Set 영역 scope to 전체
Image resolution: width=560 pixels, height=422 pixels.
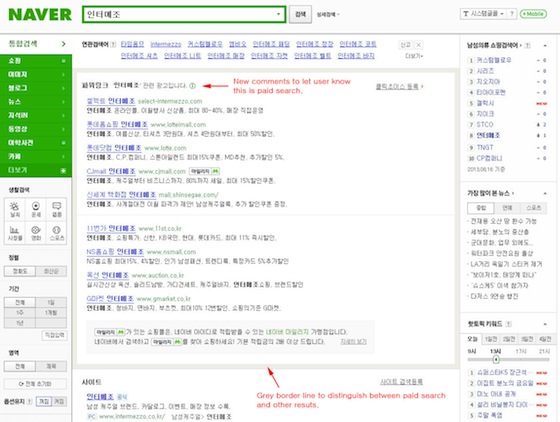[20, 366]
